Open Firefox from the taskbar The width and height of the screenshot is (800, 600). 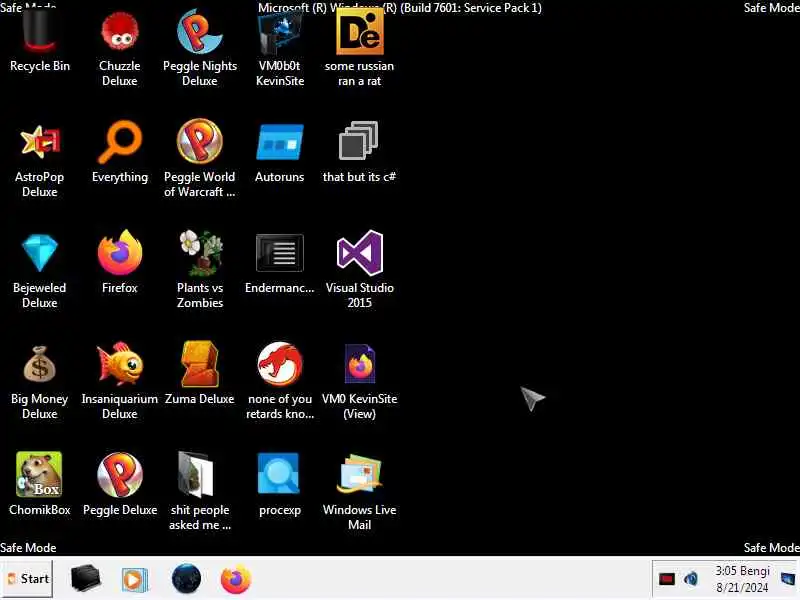pos(236,579)
